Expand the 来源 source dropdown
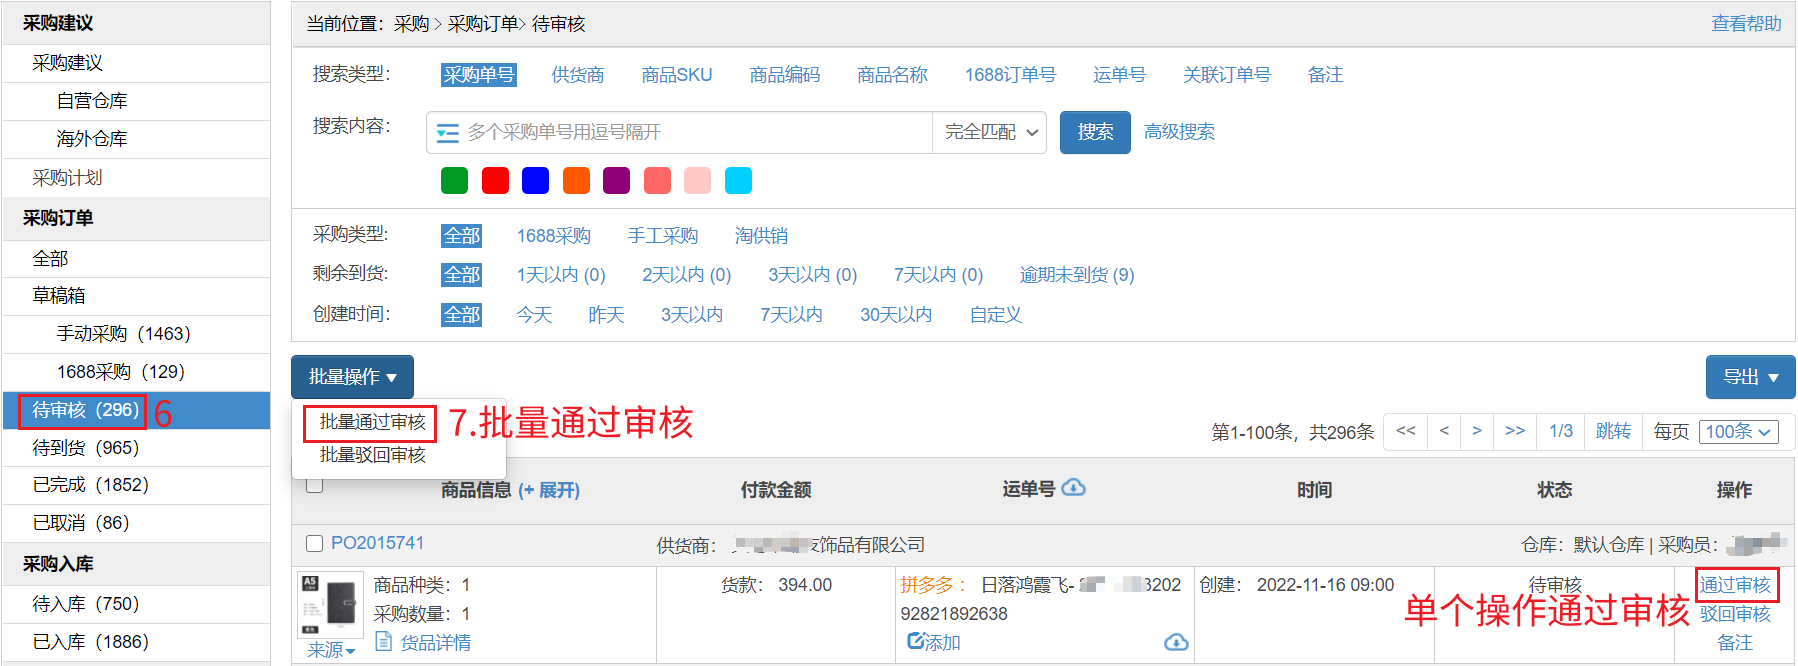The image size is (1798, 666). tap(331, 650)
